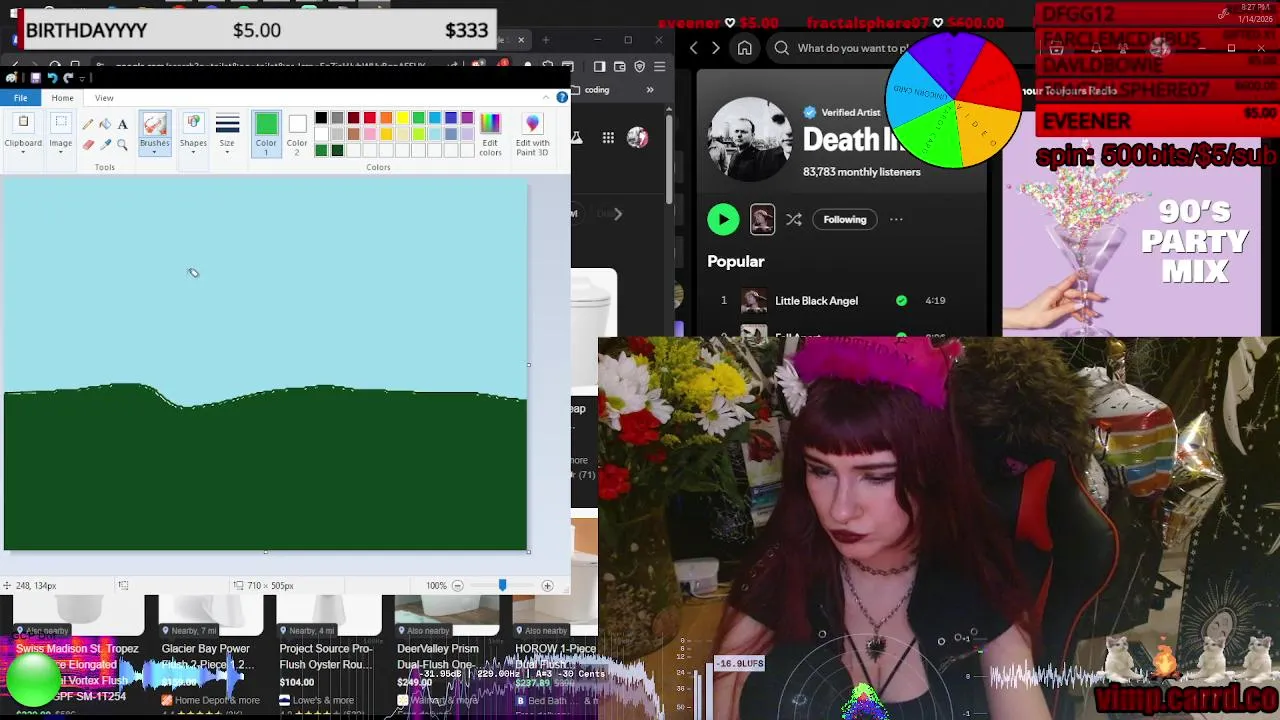This screenshot has height=720, width=1280.
Task: Toggle saved checkmark for Little Black Angel
Action: coord(901,300)
